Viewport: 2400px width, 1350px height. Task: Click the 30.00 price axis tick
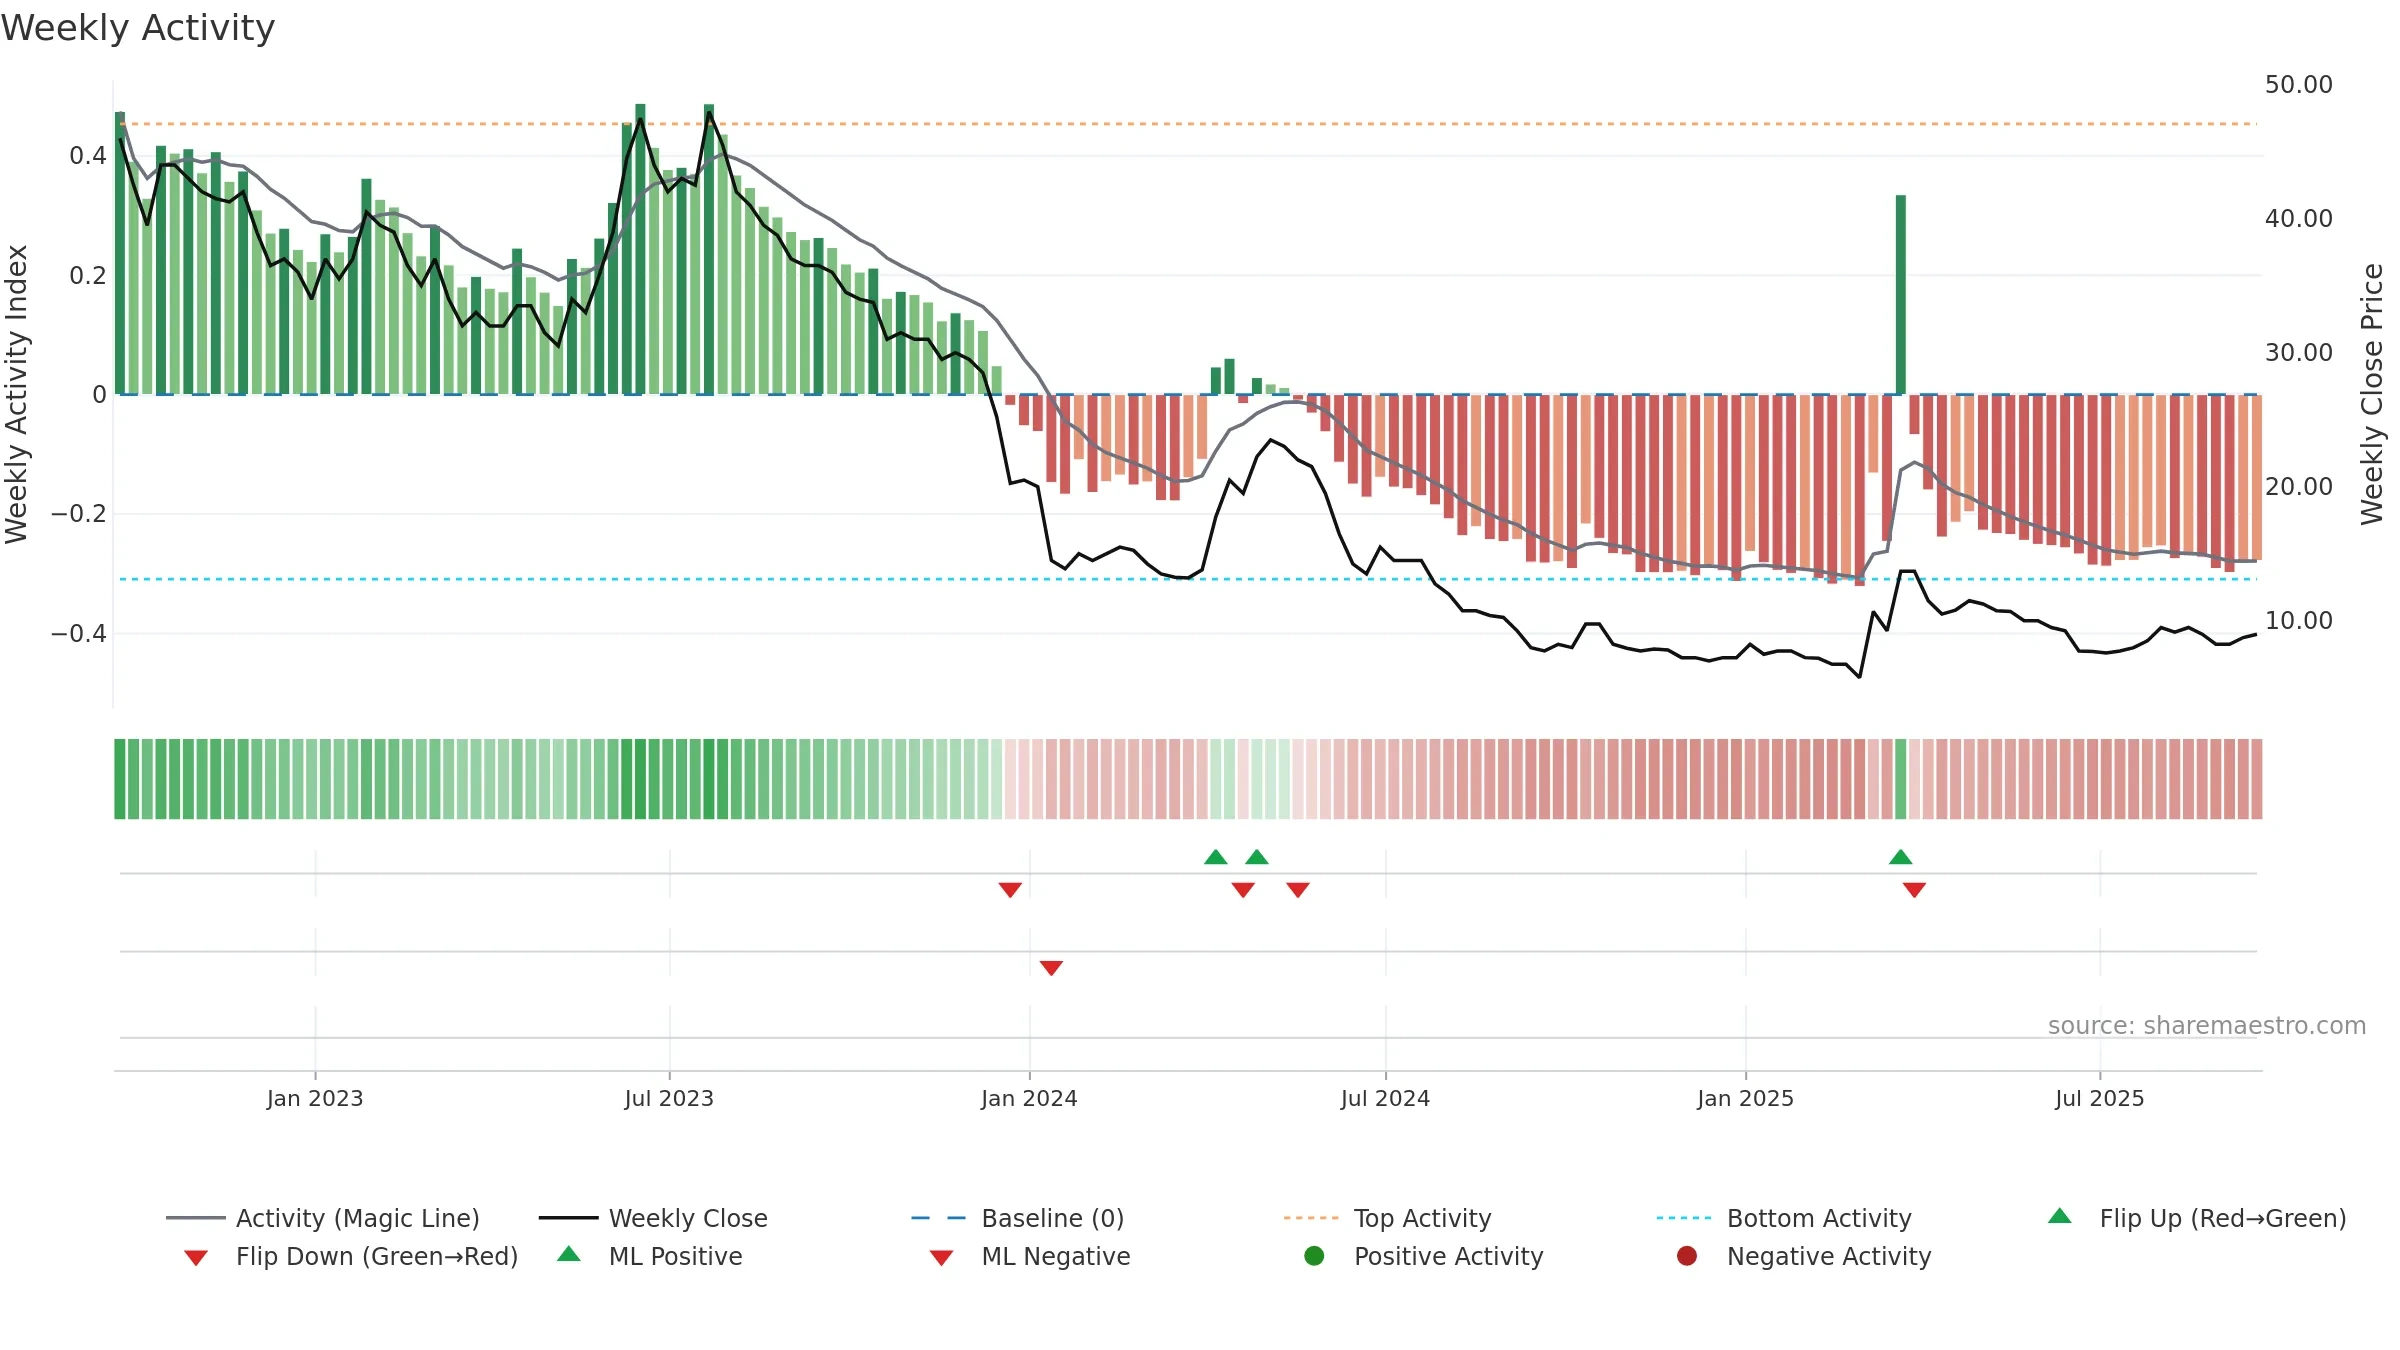[2299, 353]
